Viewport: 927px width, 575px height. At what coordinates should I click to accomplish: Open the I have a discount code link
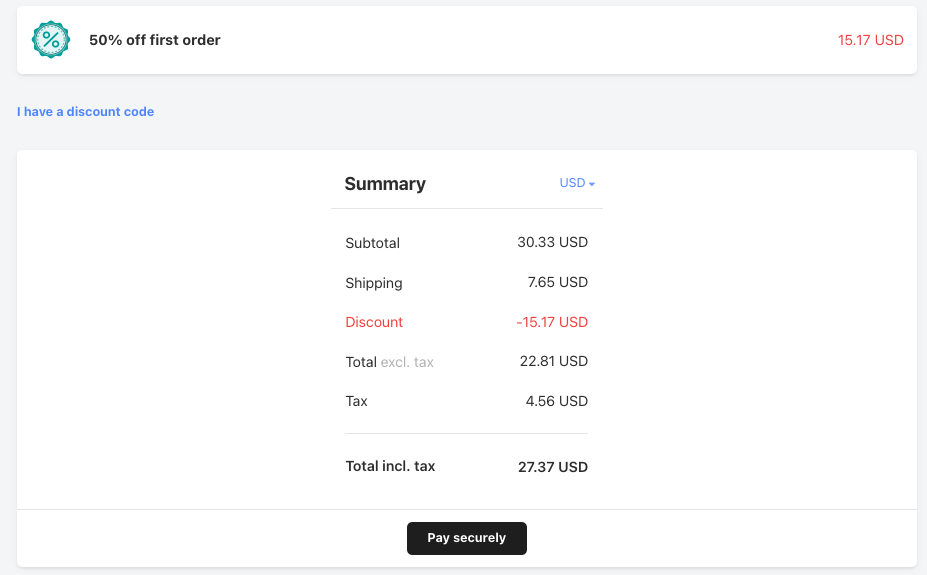(86, 112)
